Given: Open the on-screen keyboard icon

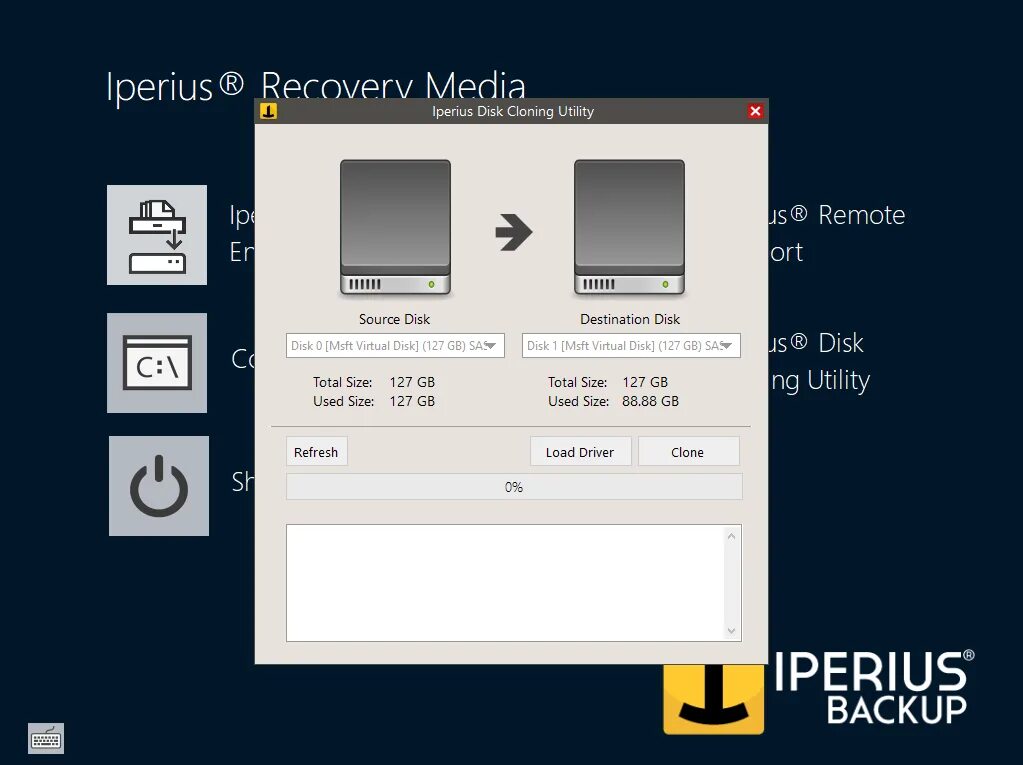Looking at the screenshot, I should pos(46,739).
